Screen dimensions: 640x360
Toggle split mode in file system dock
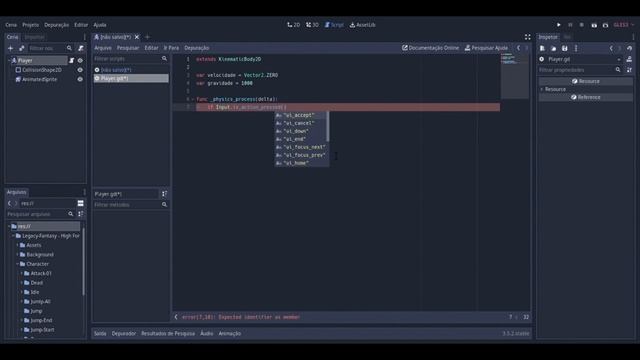coord(80,203)
